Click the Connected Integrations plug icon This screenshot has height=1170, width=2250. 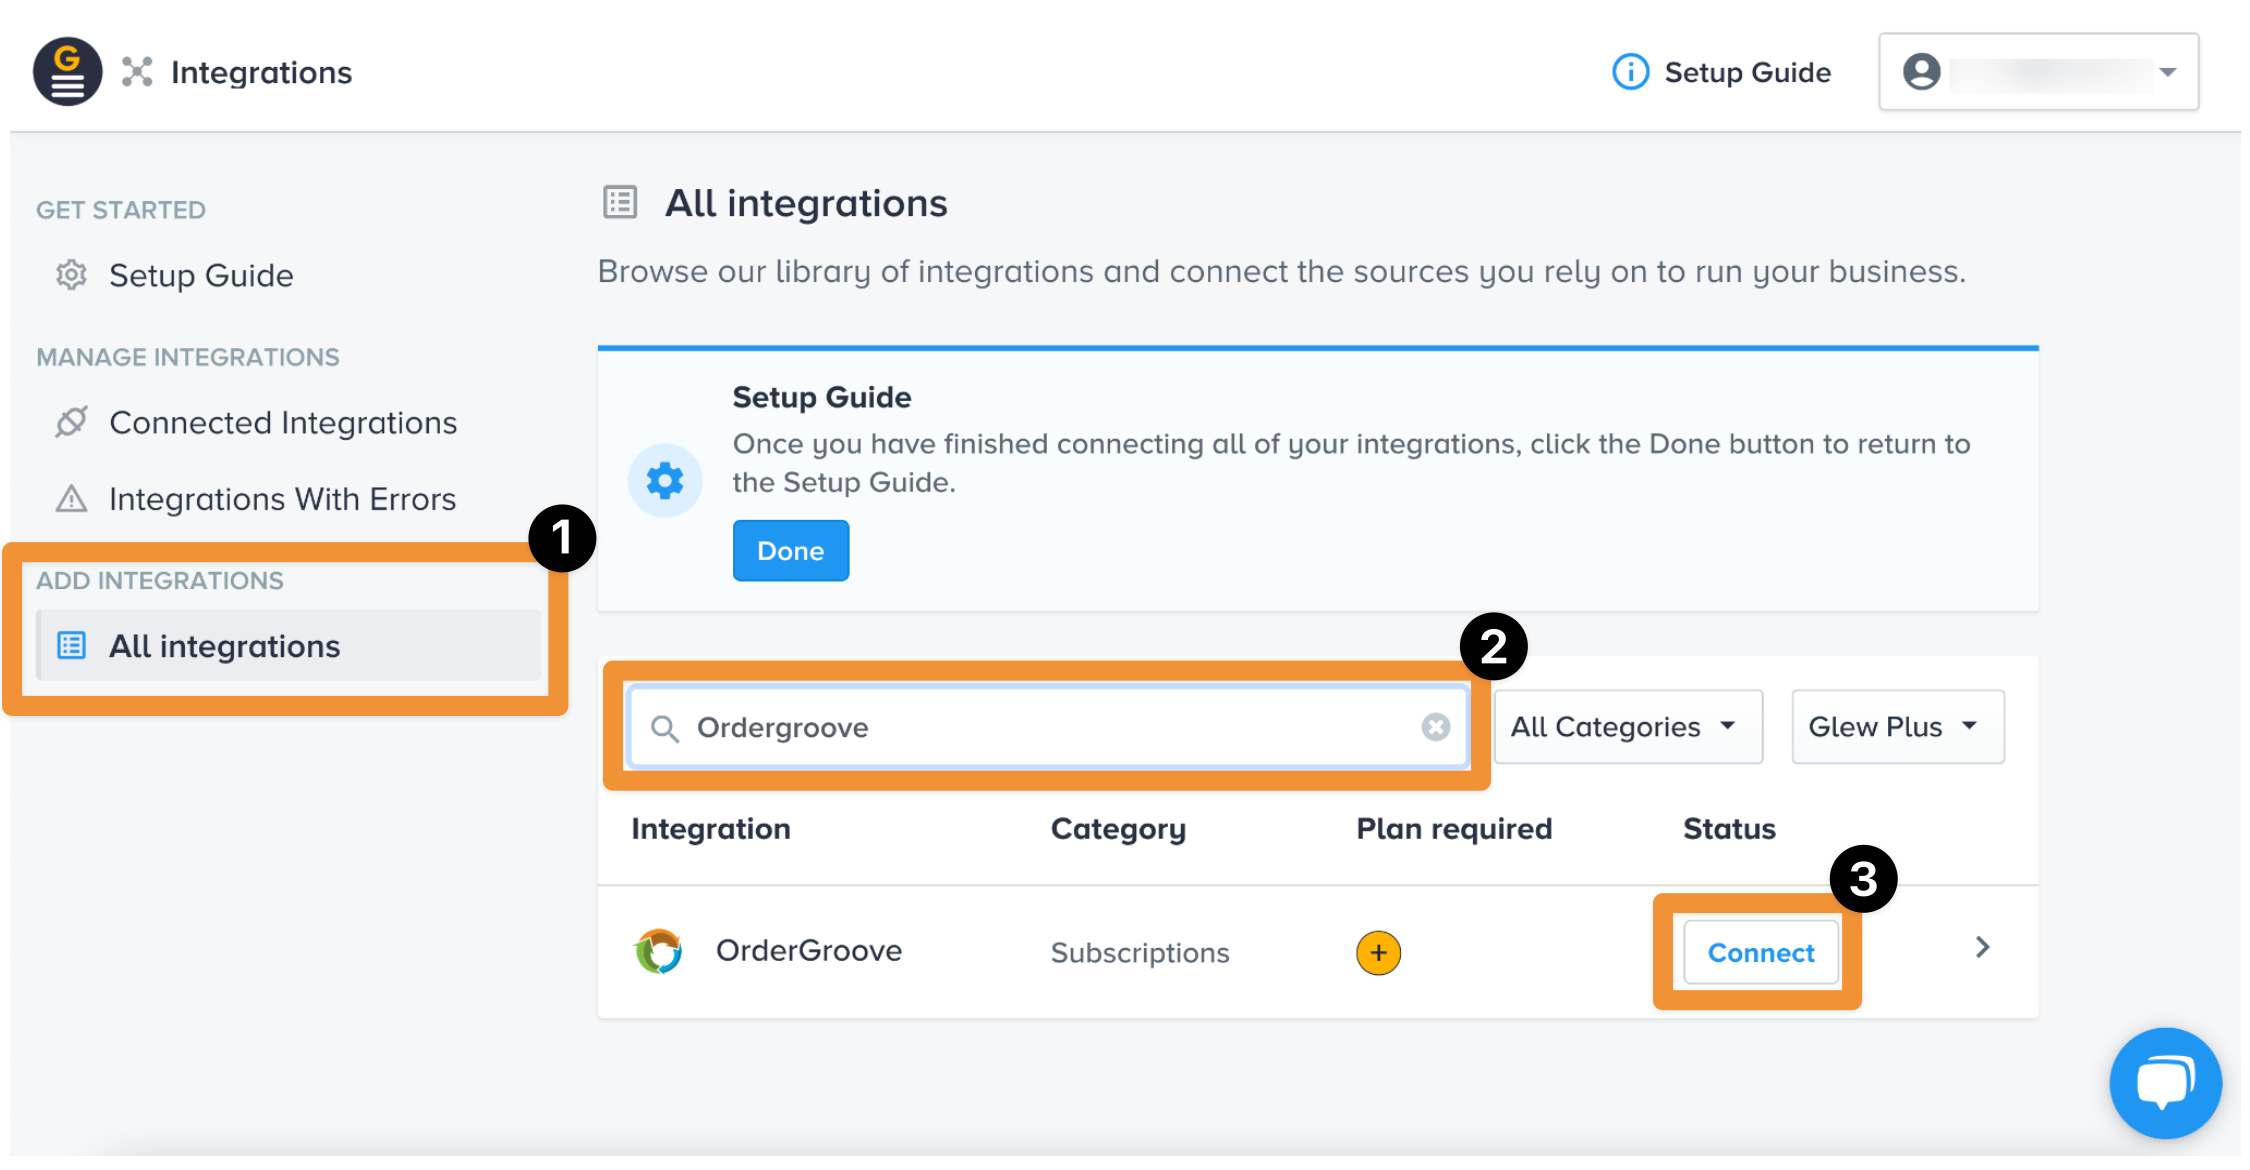[x=71, y=422]
